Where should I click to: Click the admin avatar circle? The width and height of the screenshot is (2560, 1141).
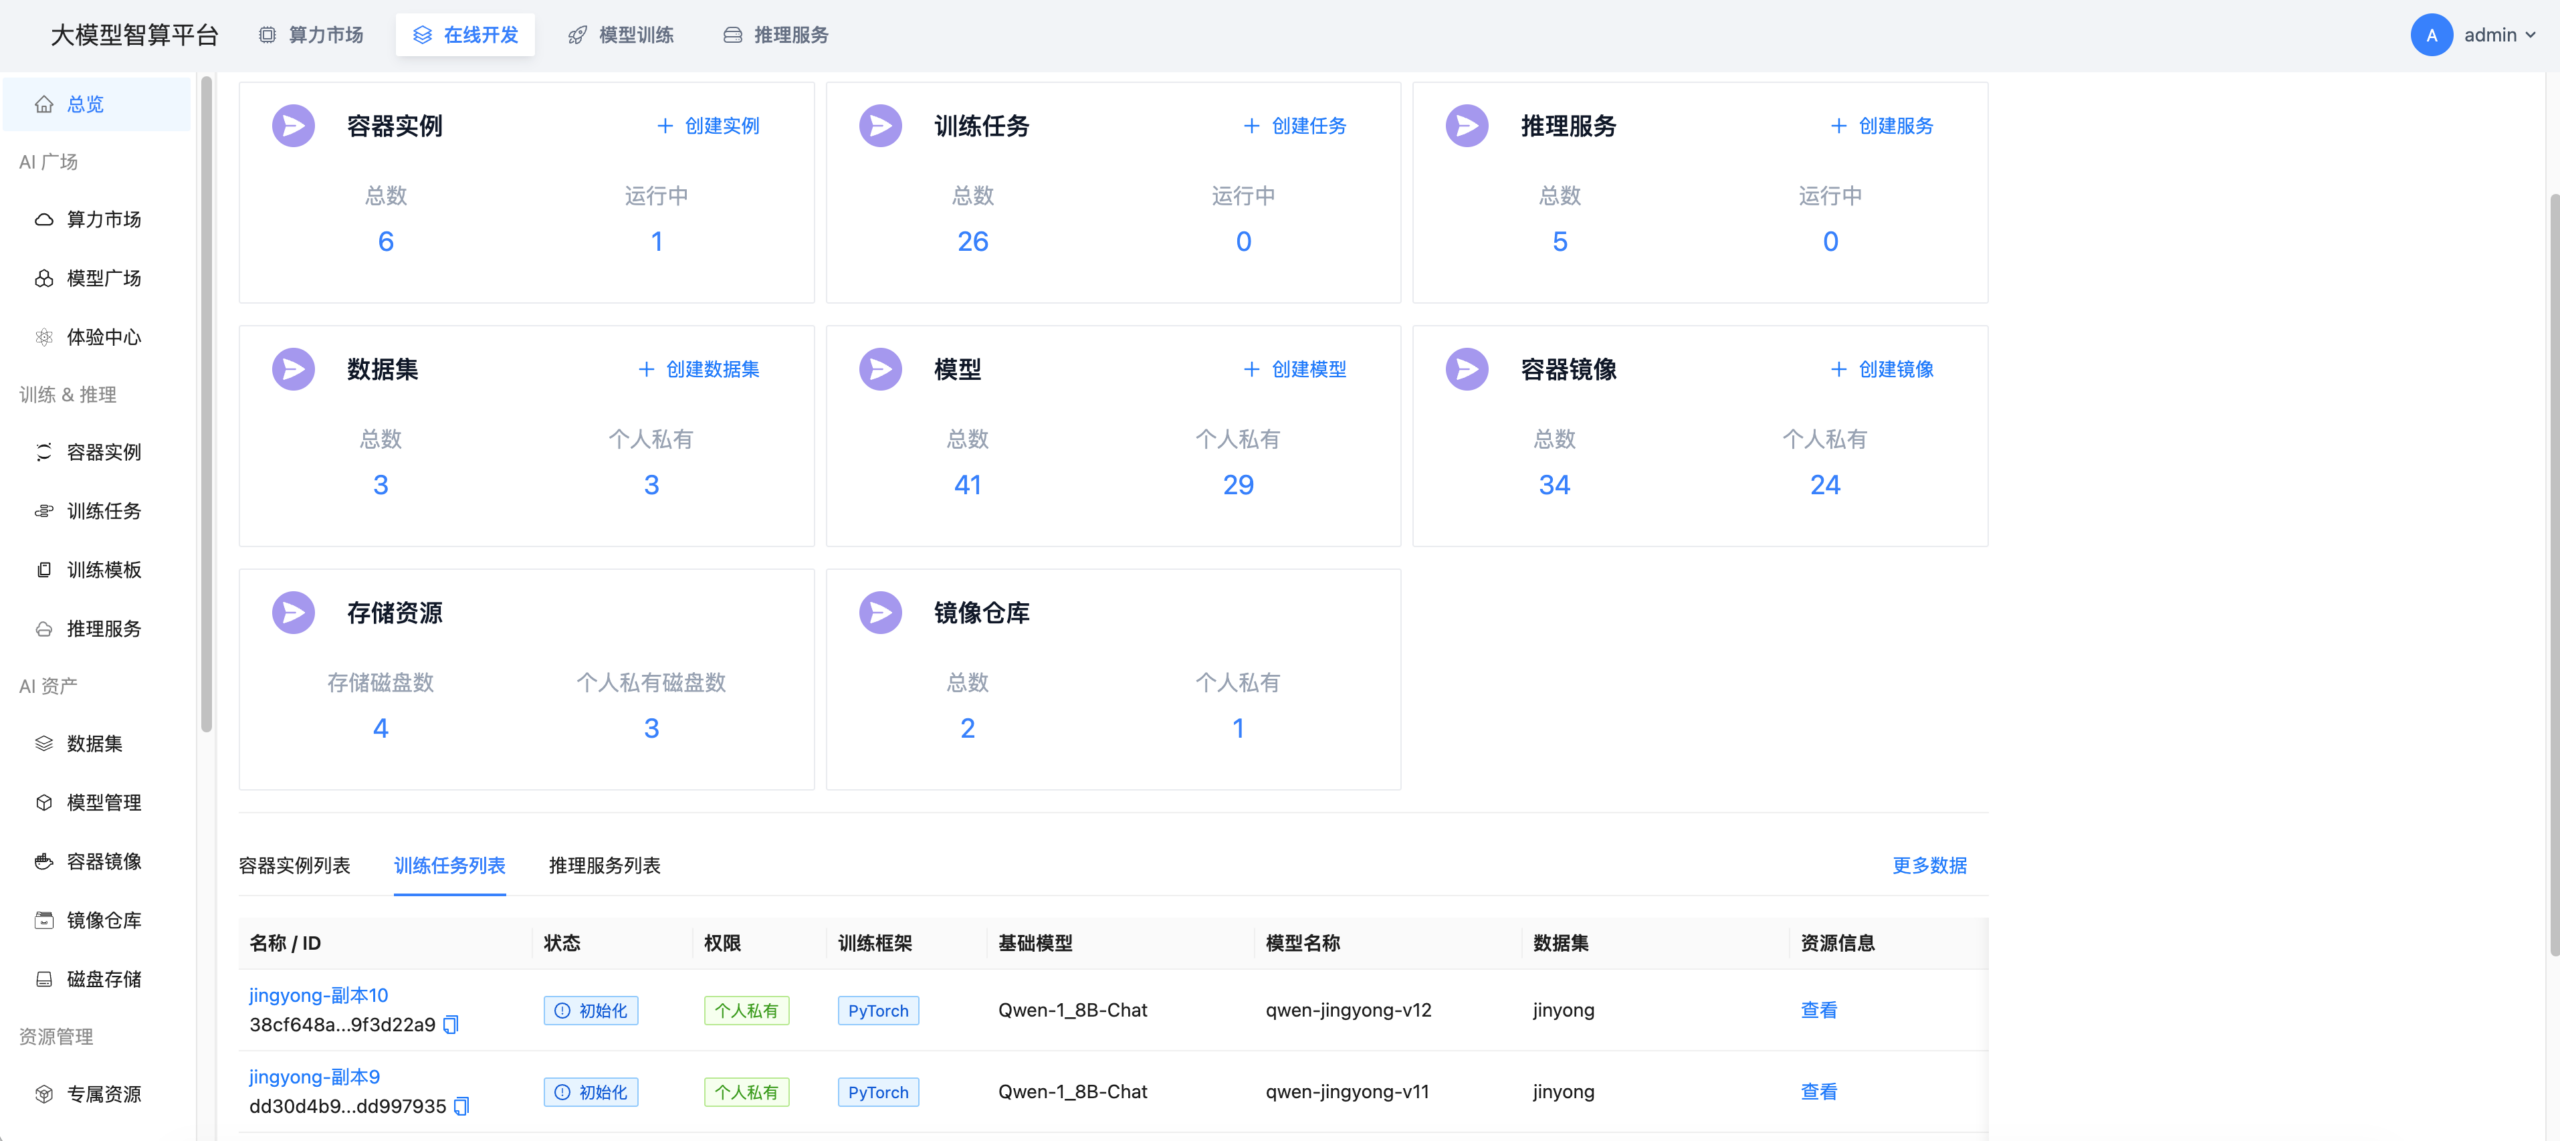[2431, 35]
